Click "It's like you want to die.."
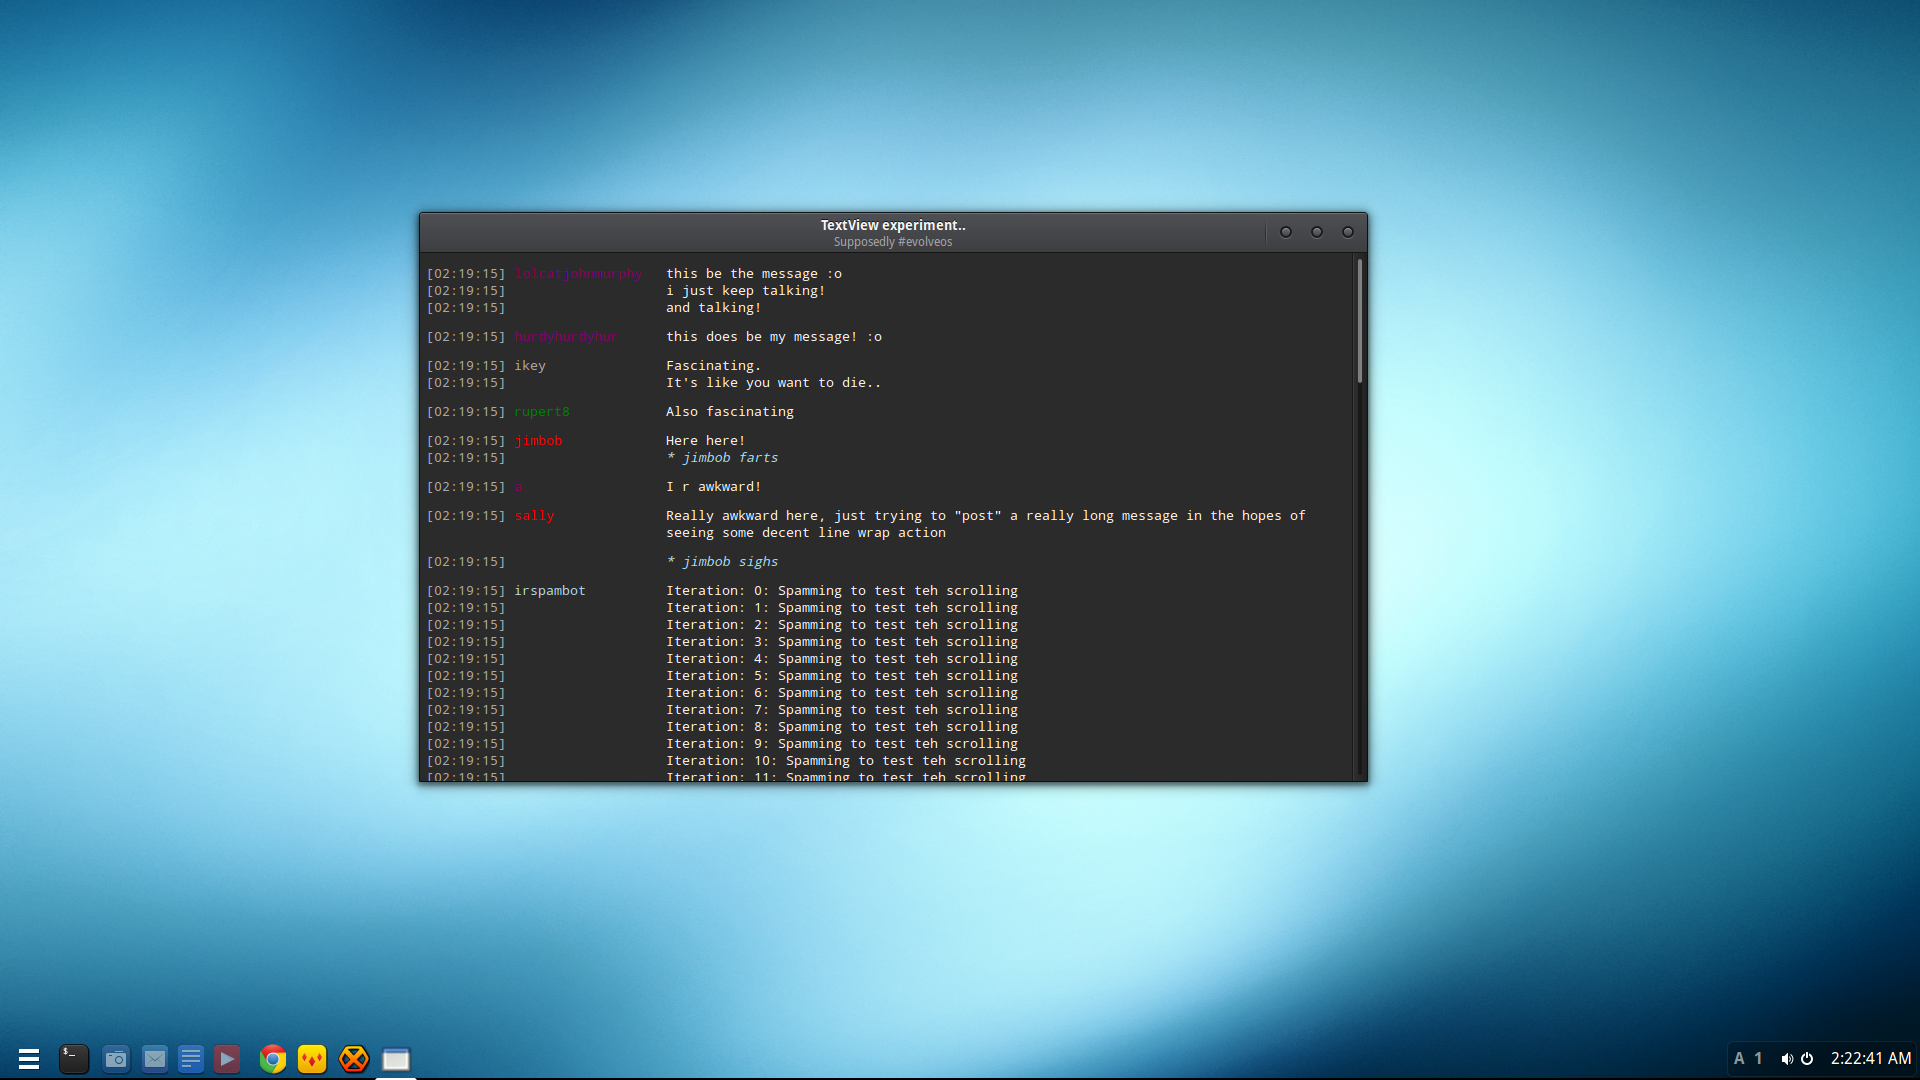 774,383
